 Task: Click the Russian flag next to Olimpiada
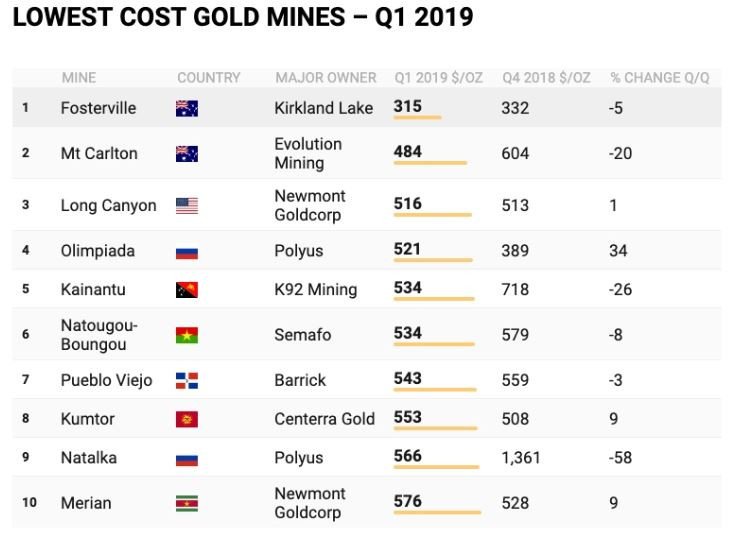tap(187, 253)
